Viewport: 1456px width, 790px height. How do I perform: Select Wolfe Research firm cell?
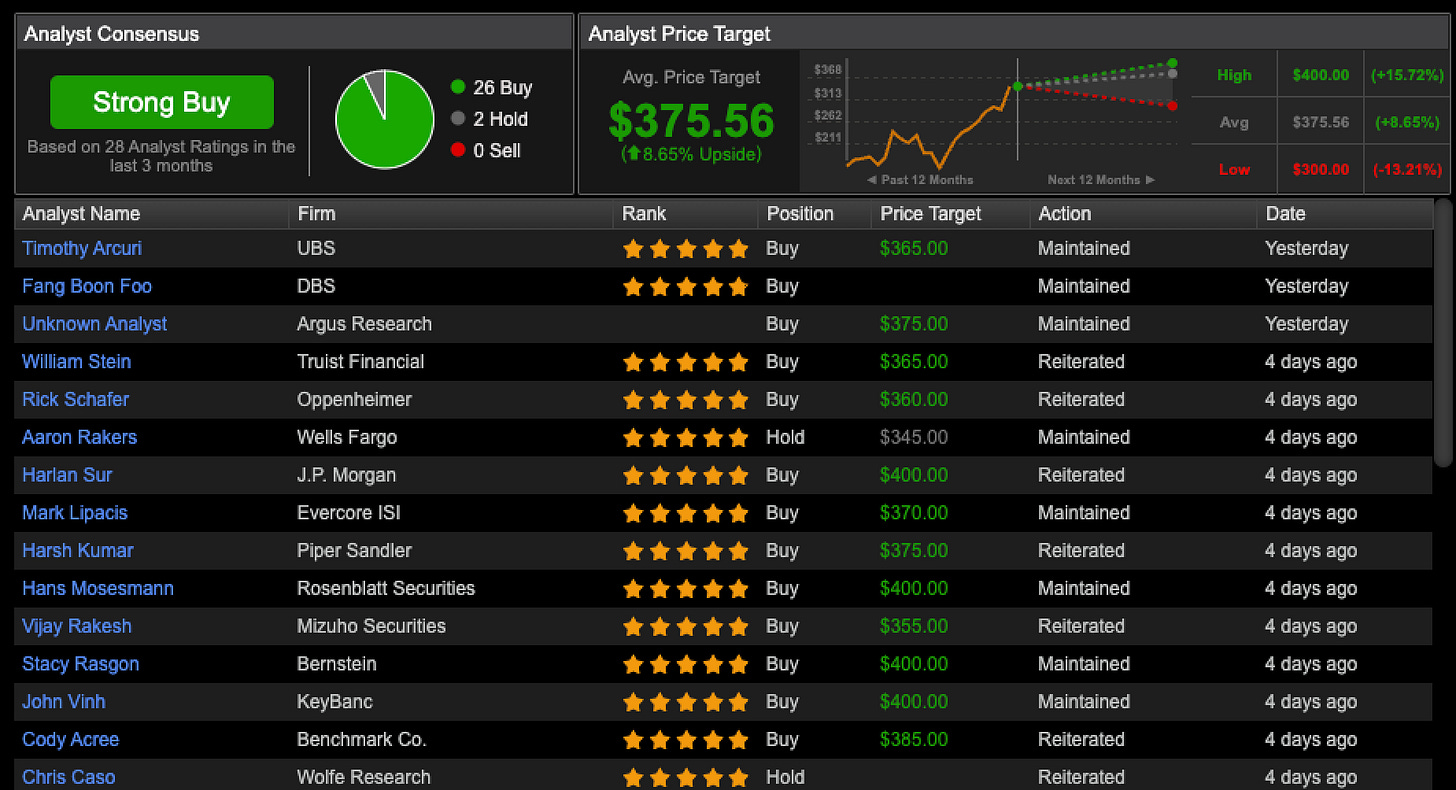(364, 777)
